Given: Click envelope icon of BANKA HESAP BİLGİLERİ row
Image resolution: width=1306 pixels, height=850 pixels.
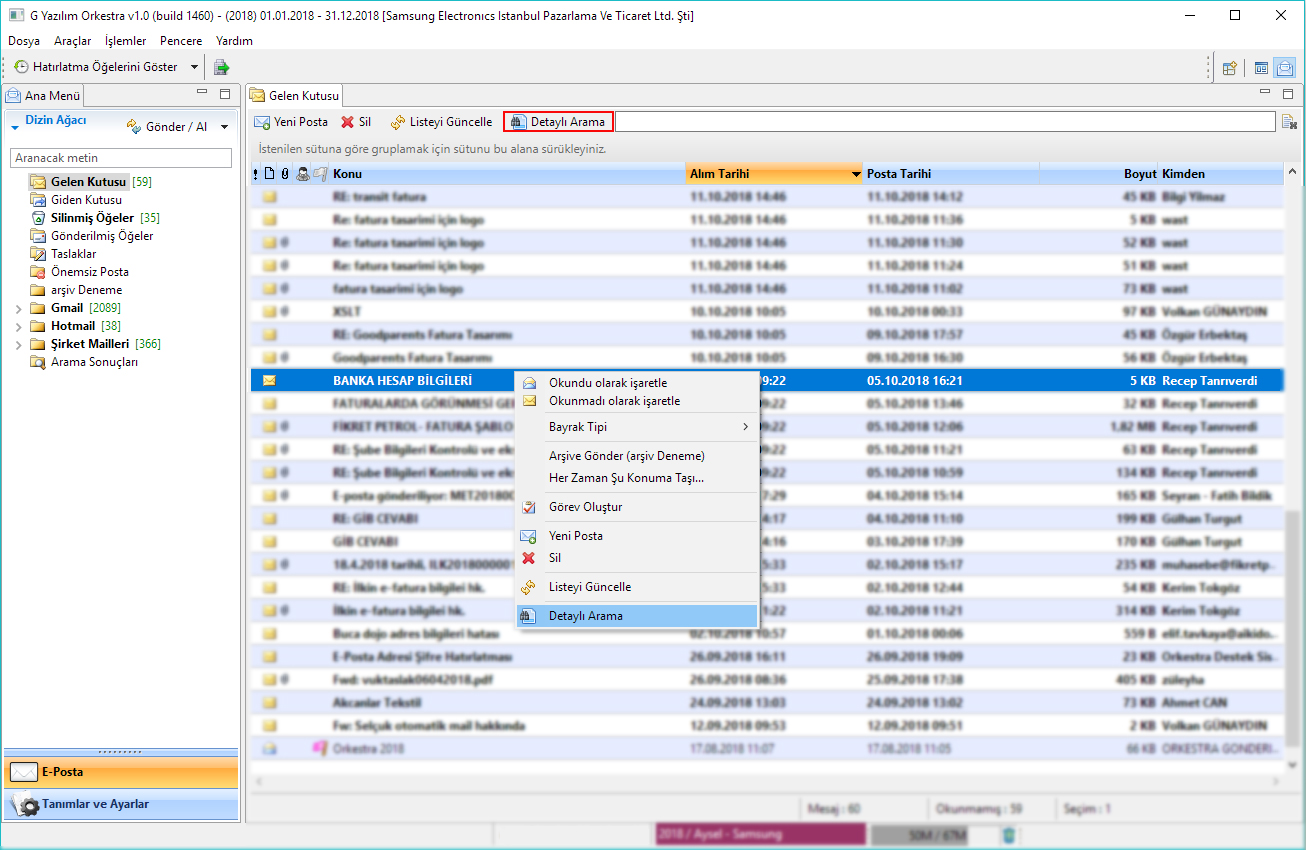Looking at the screenshot, I should pyautogui.click(x=269, y=381).
